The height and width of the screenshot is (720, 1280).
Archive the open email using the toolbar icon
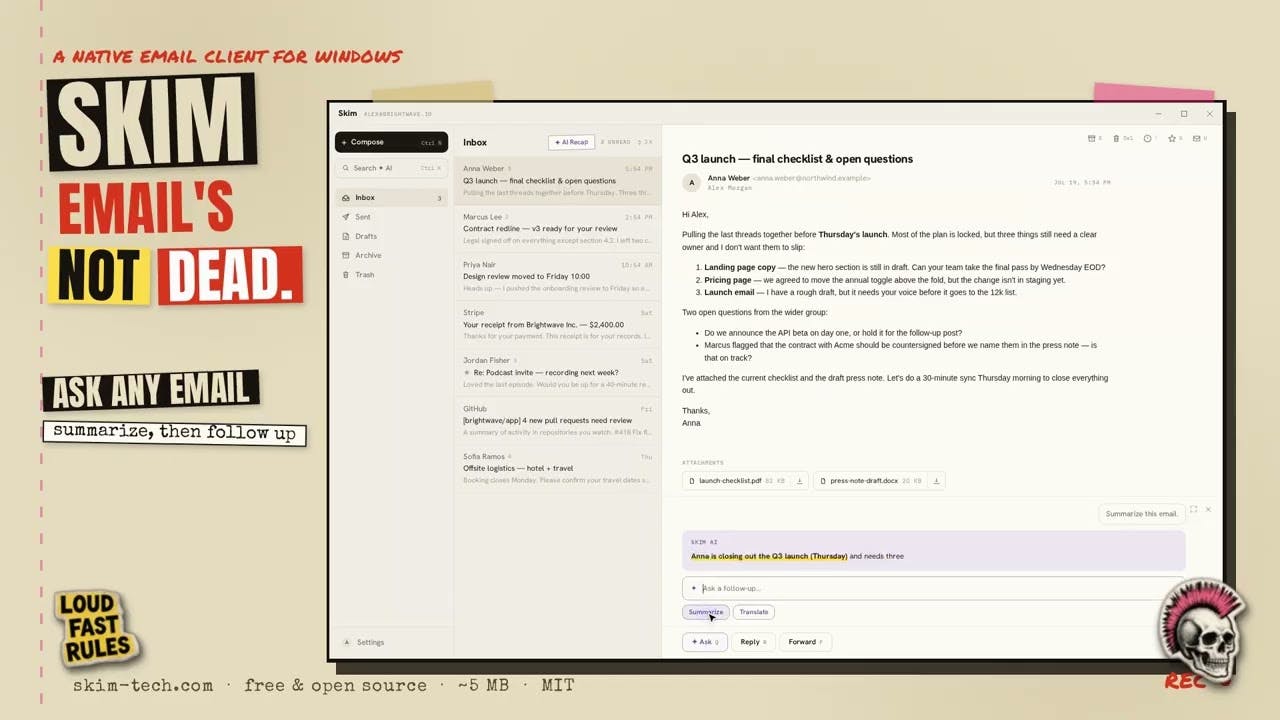[x=1094, y=138]
